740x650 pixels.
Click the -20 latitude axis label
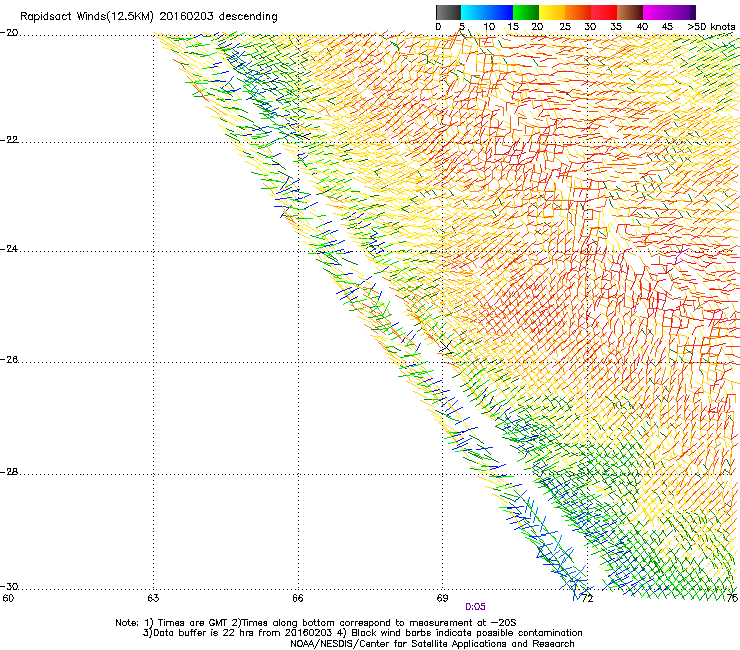[9, 33]
